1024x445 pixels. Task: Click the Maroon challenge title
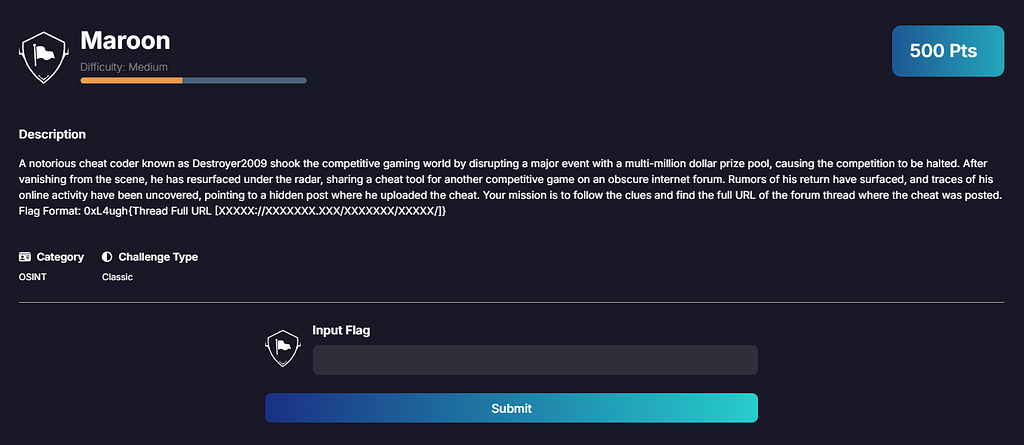[125, 41]
